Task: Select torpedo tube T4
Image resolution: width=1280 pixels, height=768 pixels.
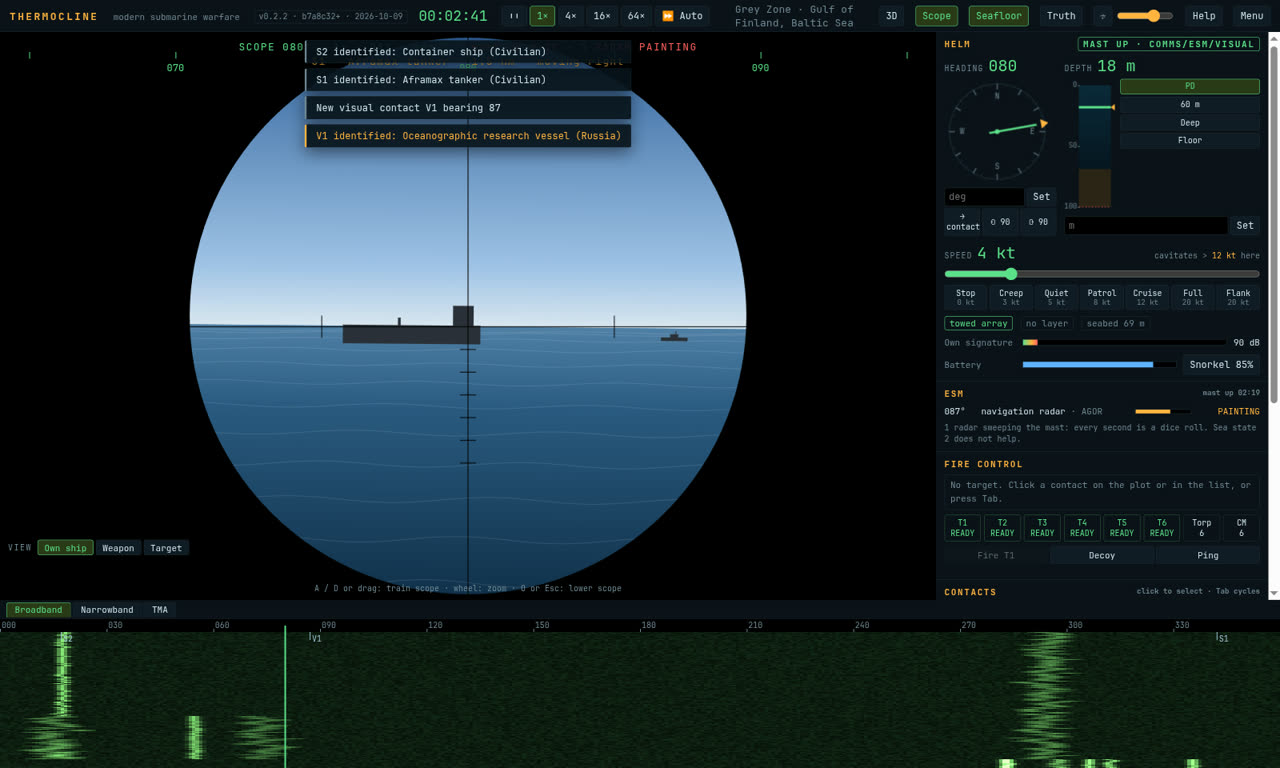Action: [x=1082, y=528]
